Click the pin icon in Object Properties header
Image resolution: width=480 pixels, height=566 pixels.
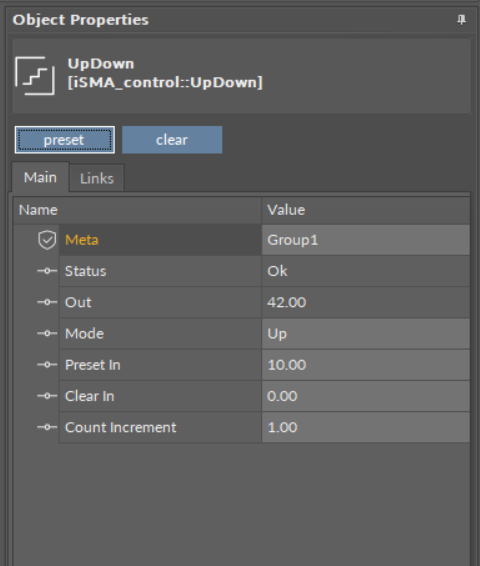461,19
